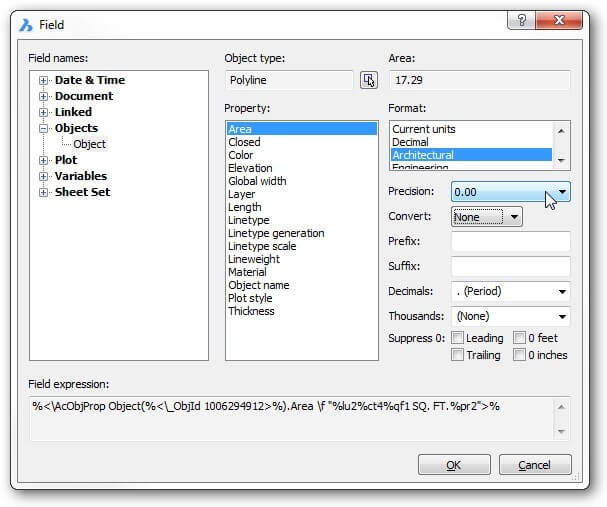Choose Current units format
The width and height of the screenshot is (607, 507).
tap(471, 129)
